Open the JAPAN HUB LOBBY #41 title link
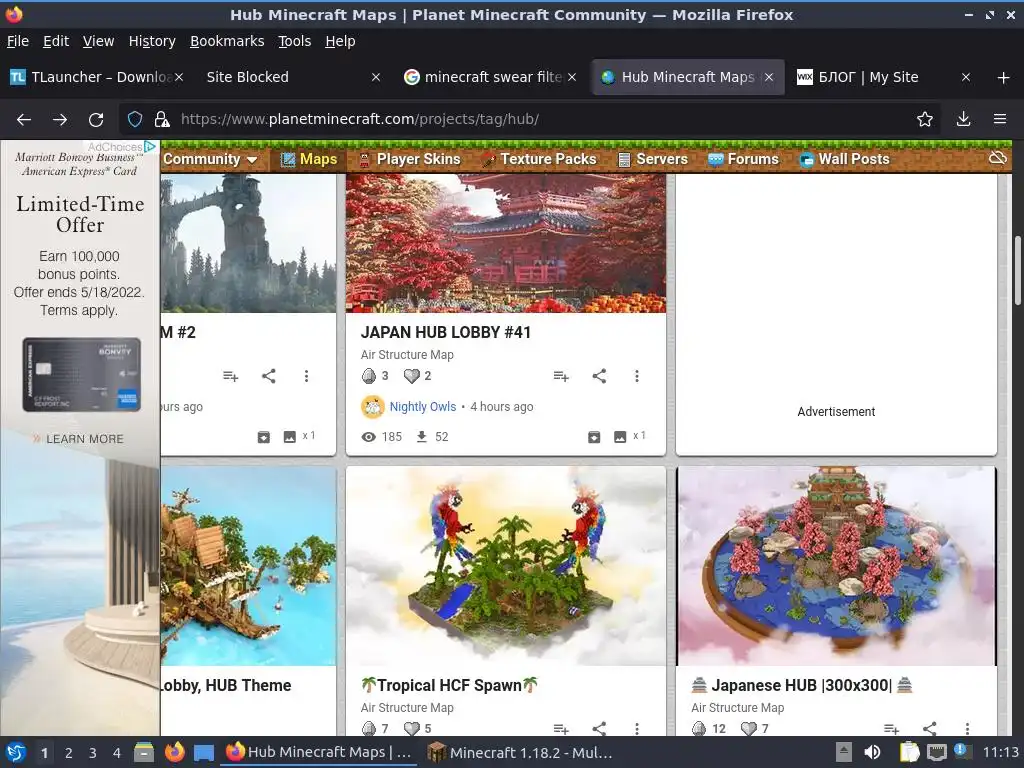 [445, 332]
